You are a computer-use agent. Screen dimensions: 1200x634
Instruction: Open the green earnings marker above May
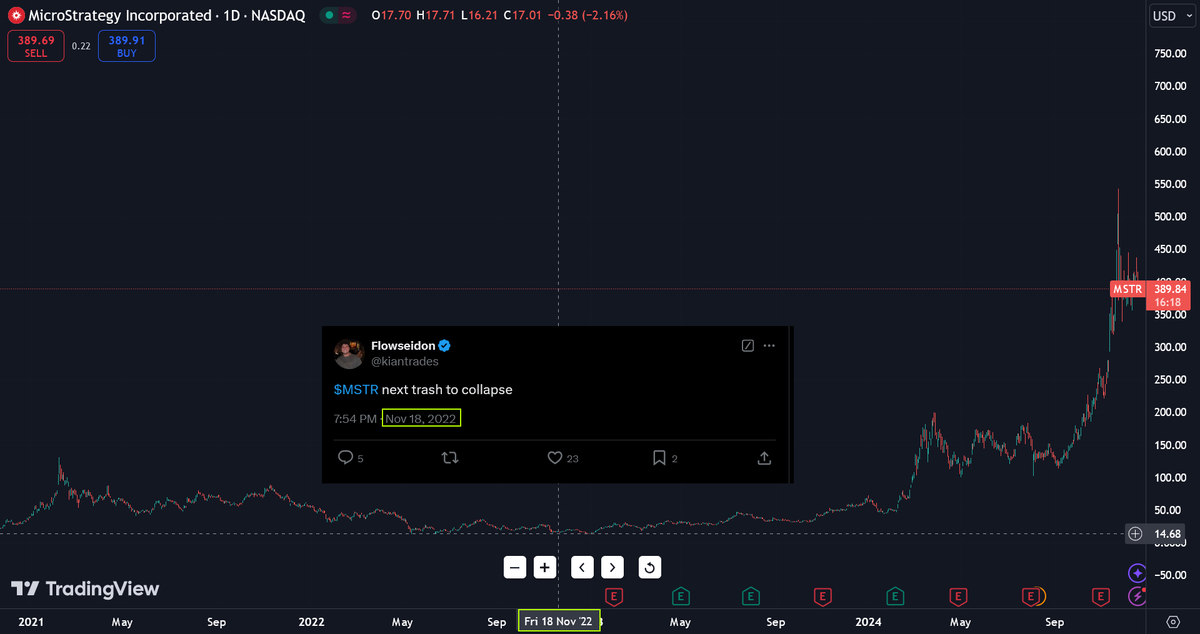coord(681,596)
